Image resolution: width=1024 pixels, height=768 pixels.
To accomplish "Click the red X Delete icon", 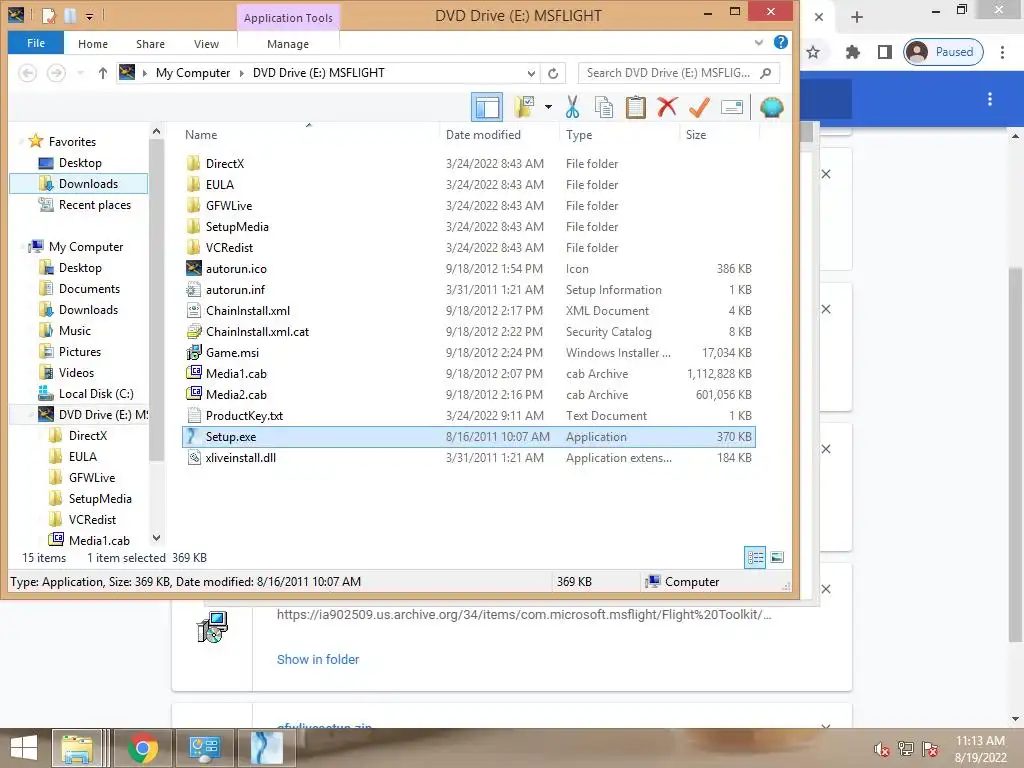I will 667,107.
